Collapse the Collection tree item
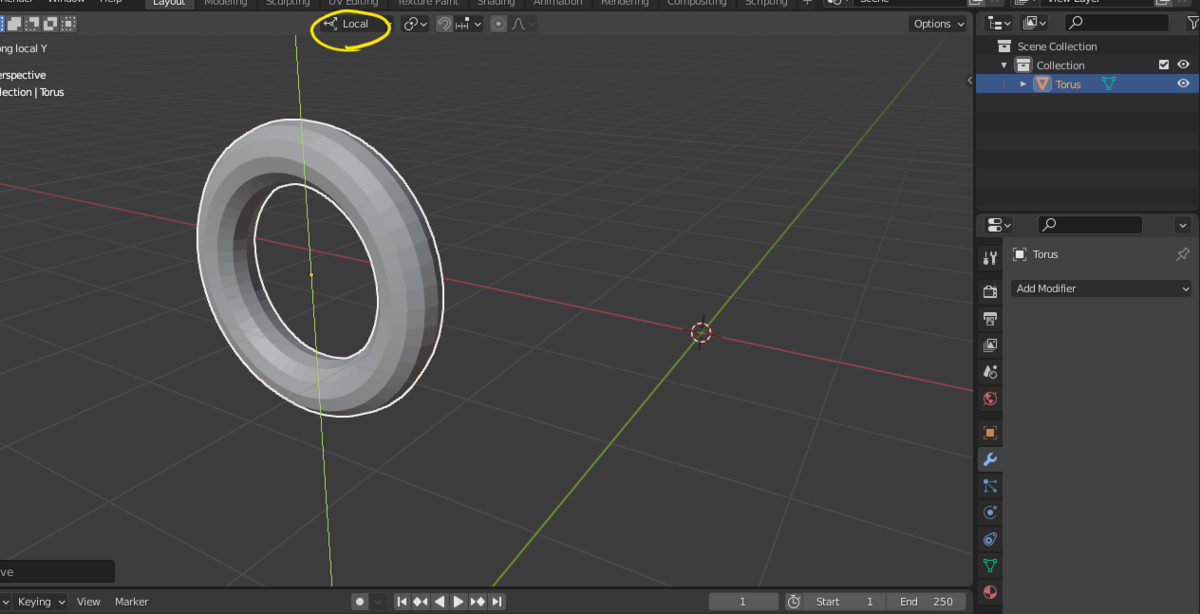Viewport: 1200px width, 614px height. 1004,65
